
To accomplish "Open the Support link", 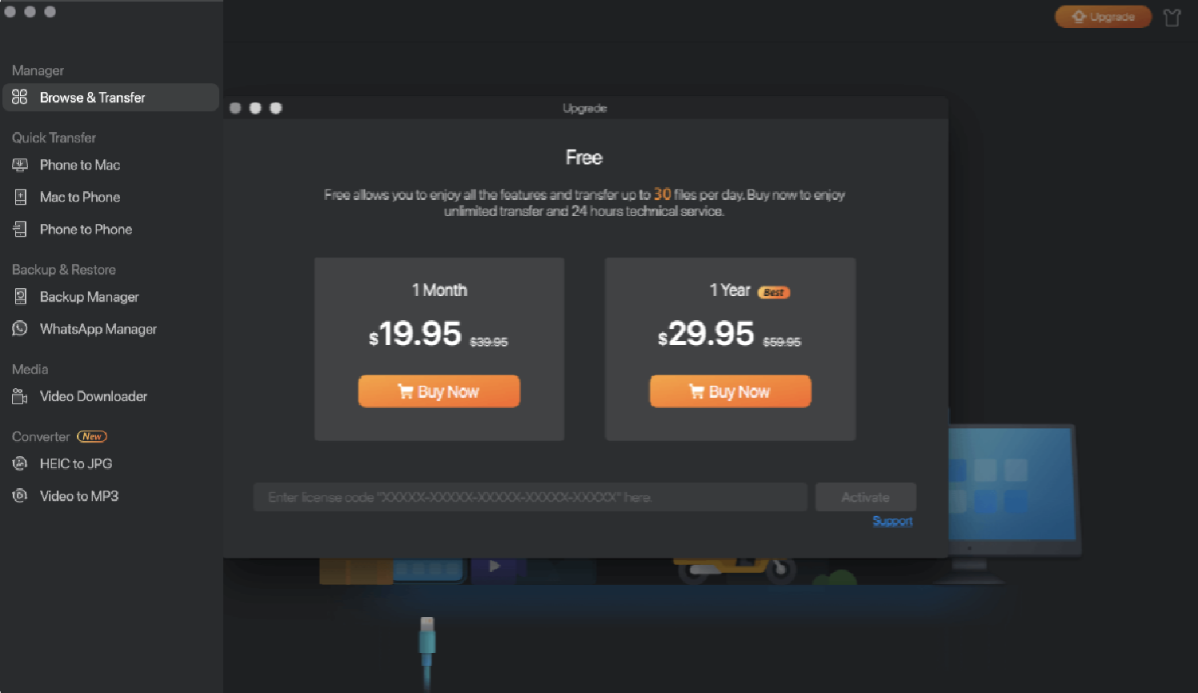I will pyautogui.click(x=892, y=521).
